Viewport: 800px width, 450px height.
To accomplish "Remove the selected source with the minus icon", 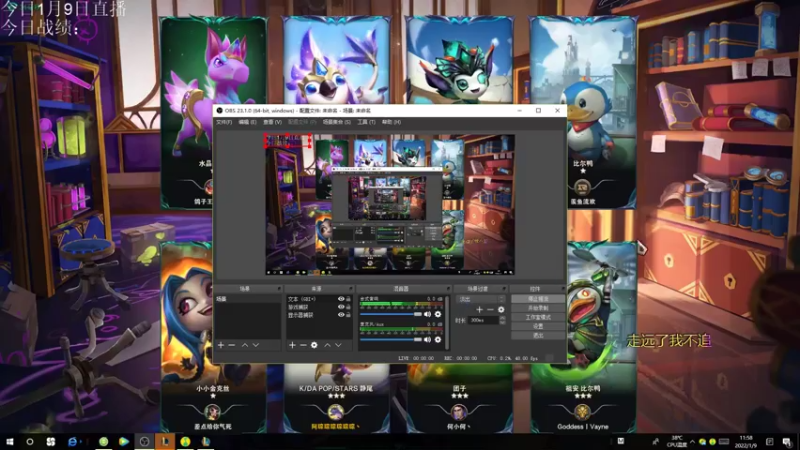I will [303, 345].
